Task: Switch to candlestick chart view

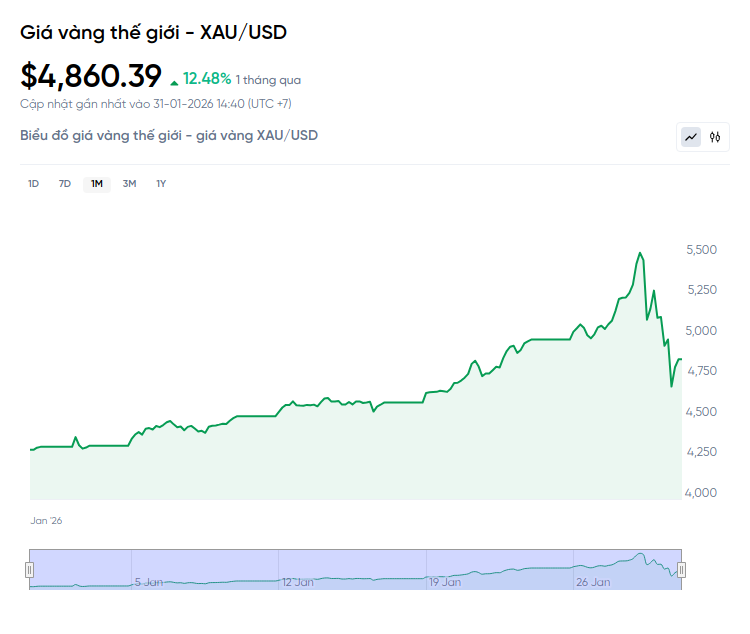Action: 715,137
